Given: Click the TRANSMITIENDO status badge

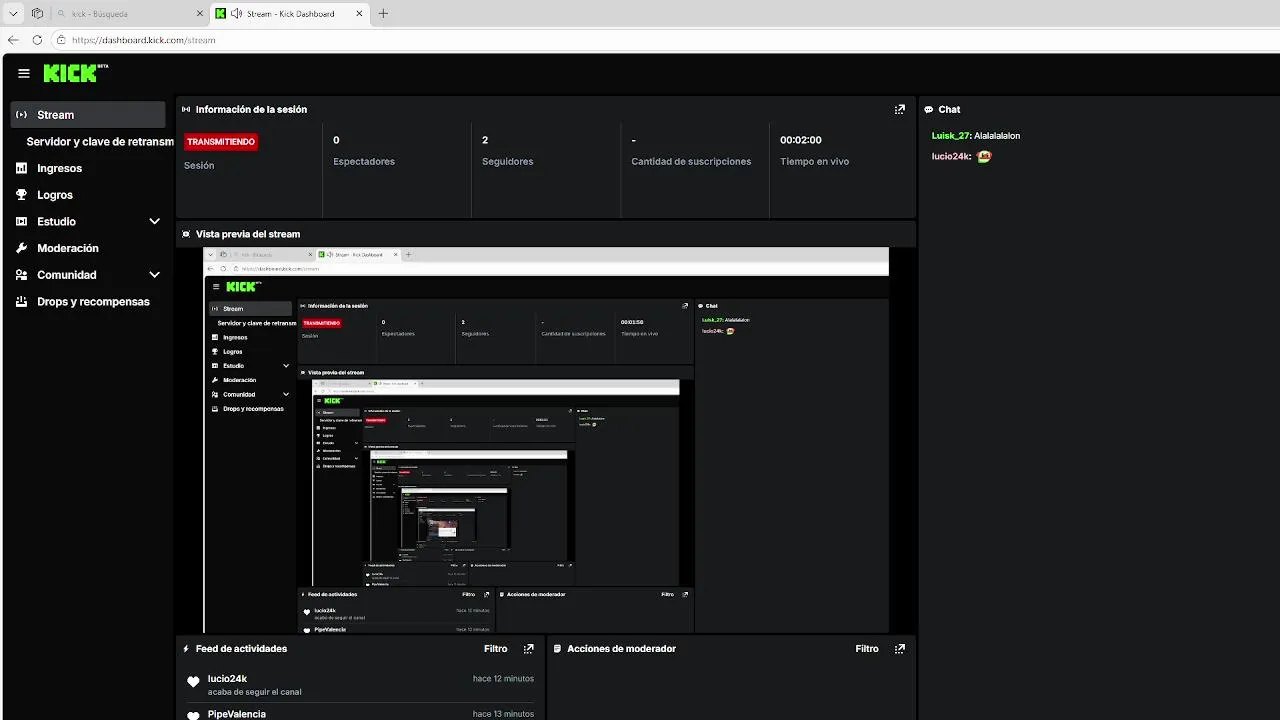Looking at the screenshot, I should point(221,142).
